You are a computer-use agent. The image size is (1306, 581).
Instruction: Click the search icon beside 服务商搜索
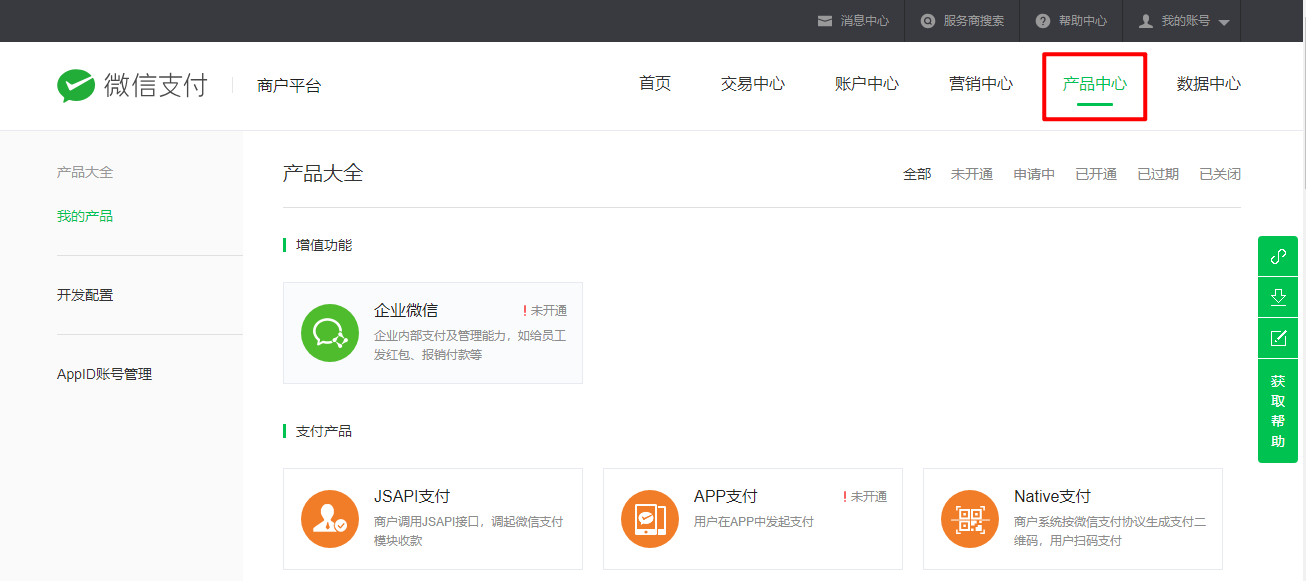(928, 20)
